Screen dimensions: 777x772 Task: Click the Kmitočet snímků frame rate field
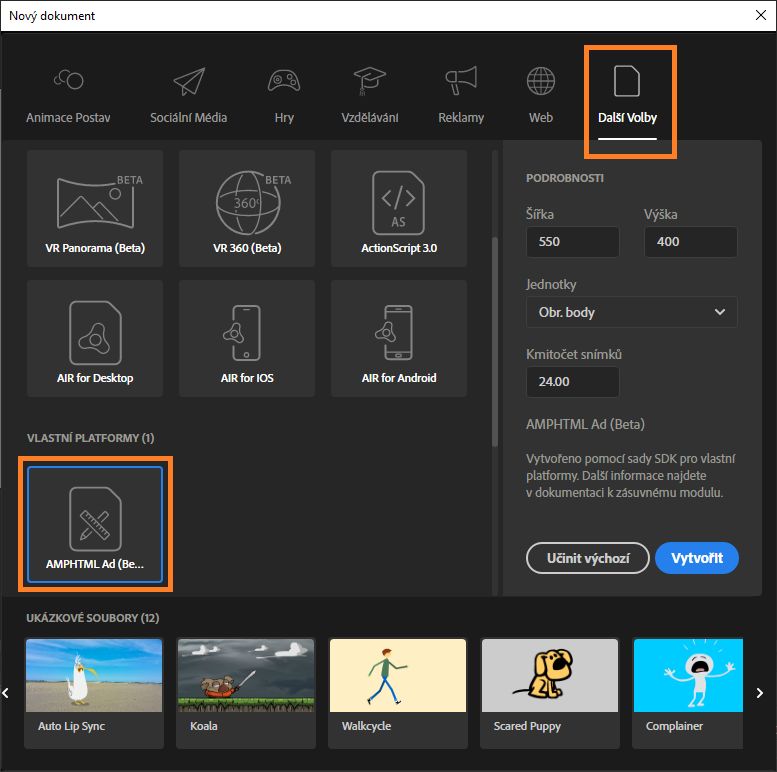[572, 382]
